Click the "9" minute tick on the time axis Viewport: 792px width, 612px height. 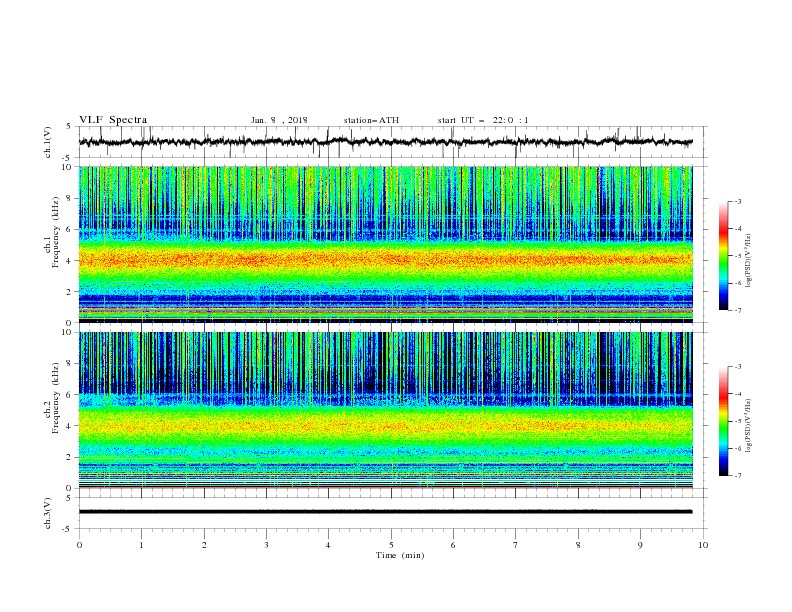(x=640, y=545)
